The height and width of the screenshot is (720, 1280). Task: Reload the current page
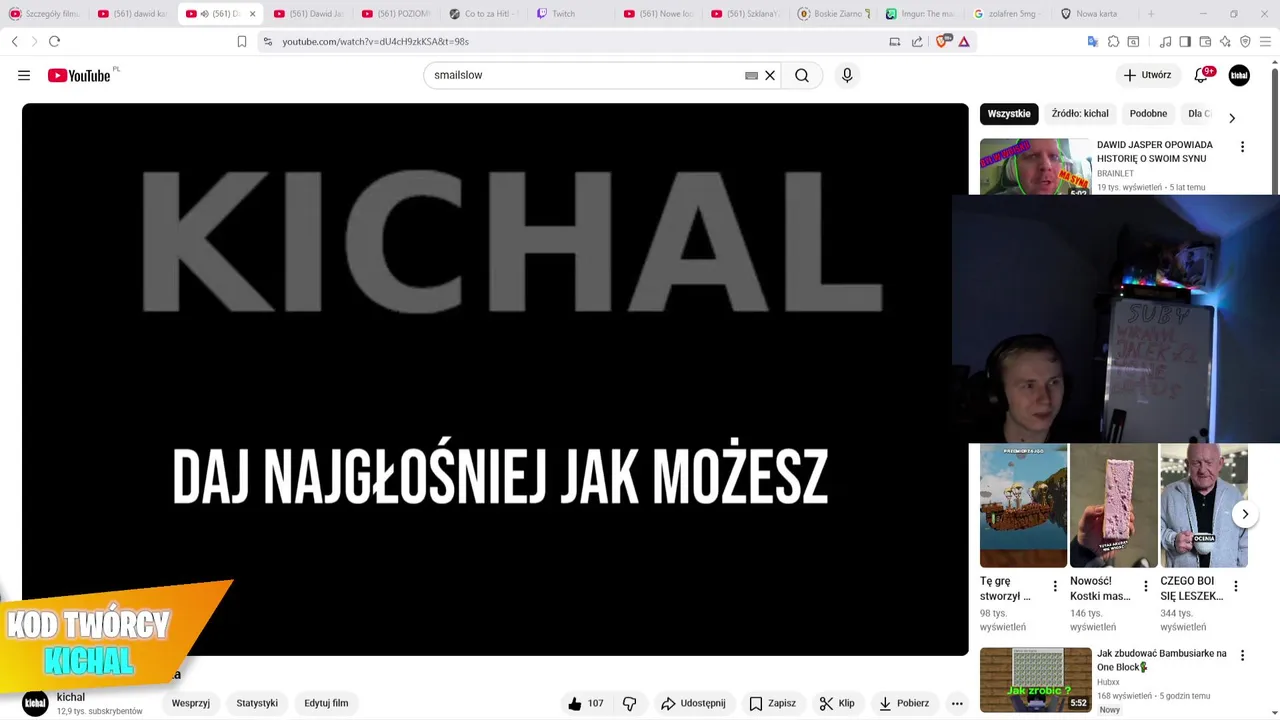tap(54, 41)
